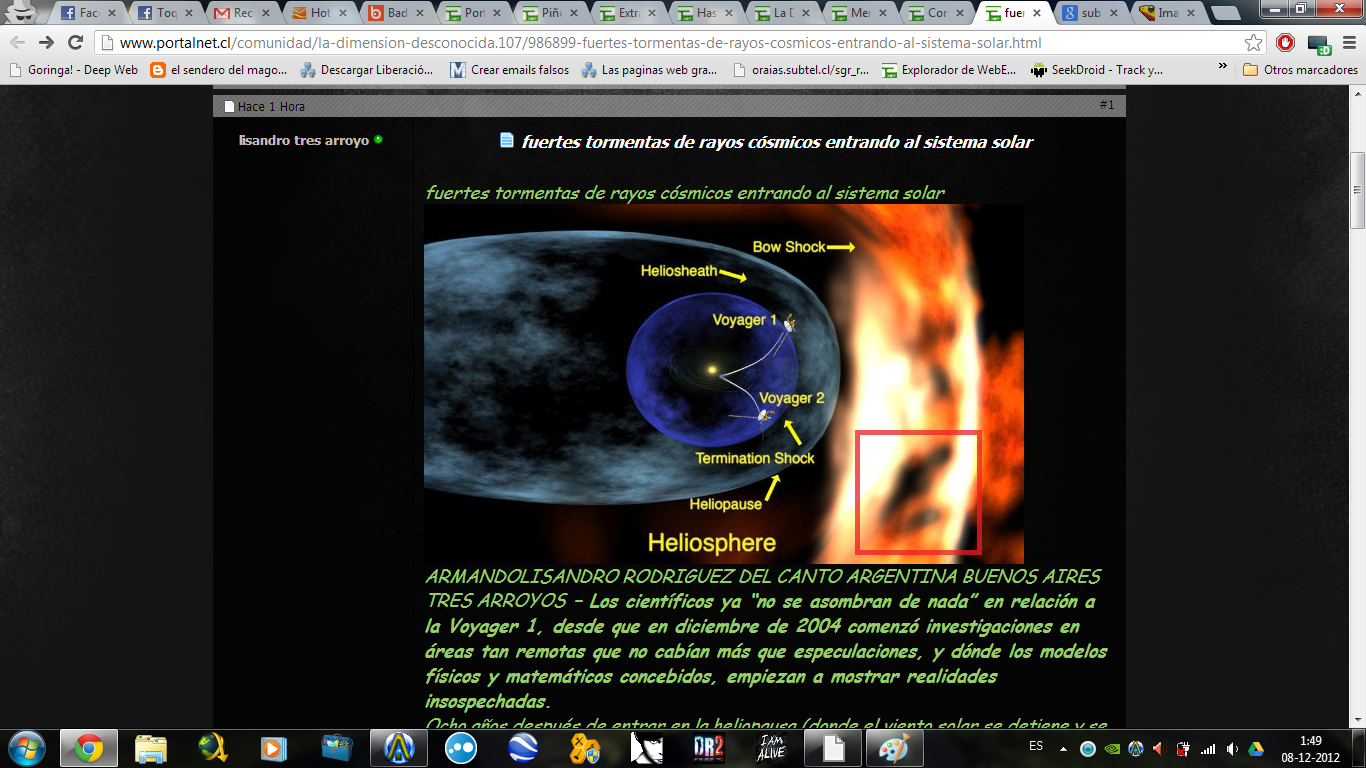Open the Crear emails falsos bookmark
This screenshot has height=768, width=1366.
(x=510, y=70)
